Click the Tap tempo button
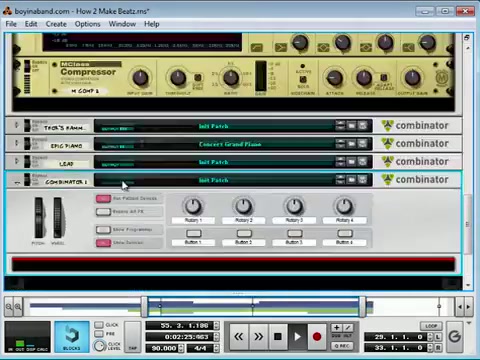The image size is (480, 360). [x=132, y=337]
